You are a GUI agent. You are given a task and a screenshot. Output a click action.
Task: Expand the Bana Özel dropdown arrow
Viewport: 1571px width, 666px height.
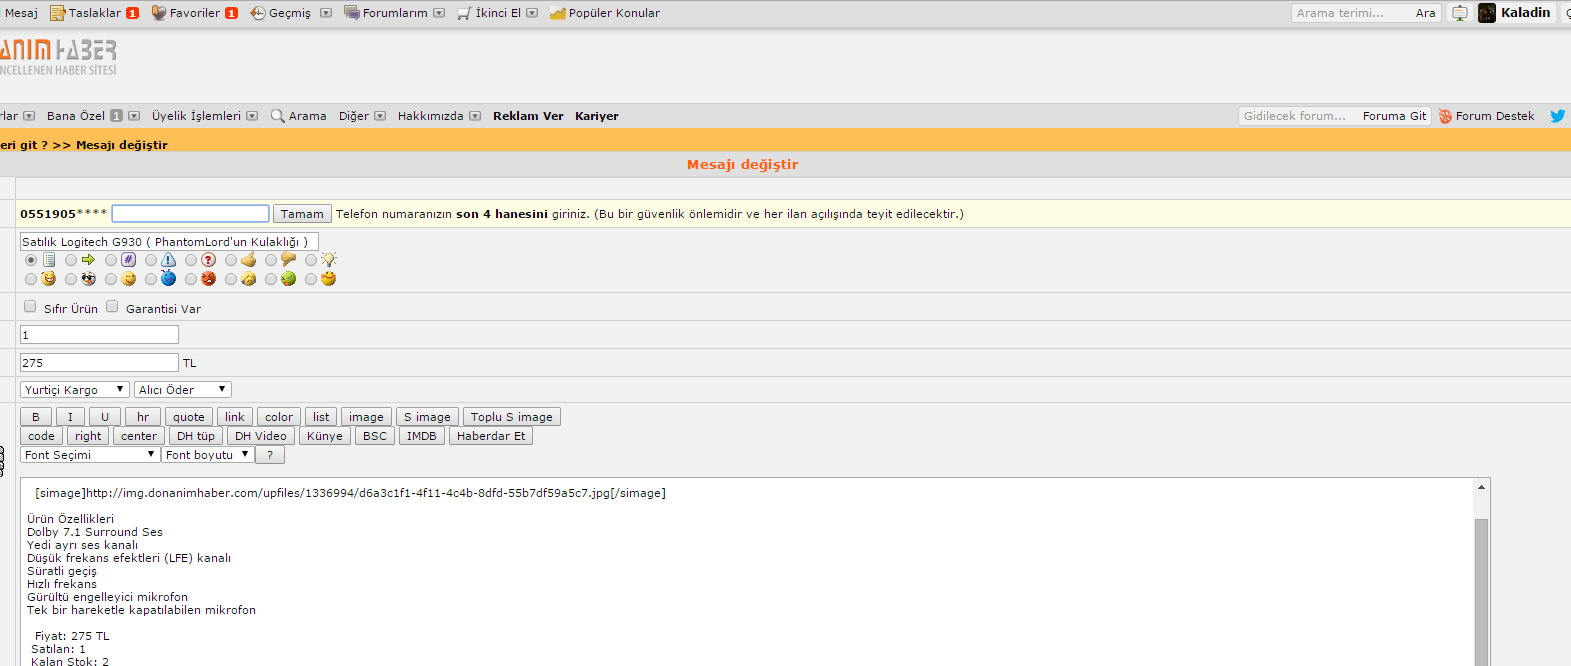click(x=134, y=116)
